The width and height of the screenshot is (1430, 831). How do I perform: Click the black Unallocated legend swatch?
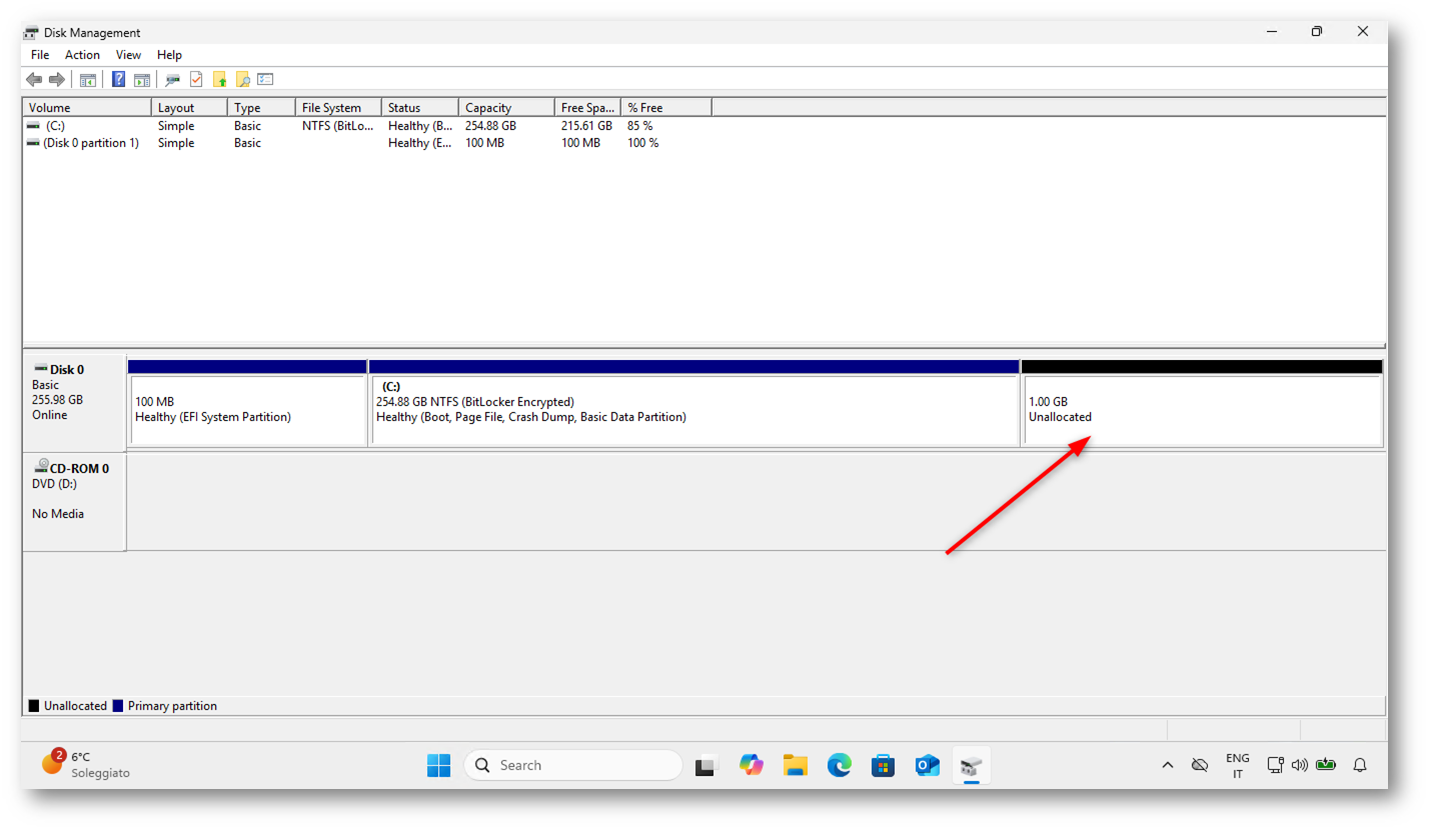[35, 706]
